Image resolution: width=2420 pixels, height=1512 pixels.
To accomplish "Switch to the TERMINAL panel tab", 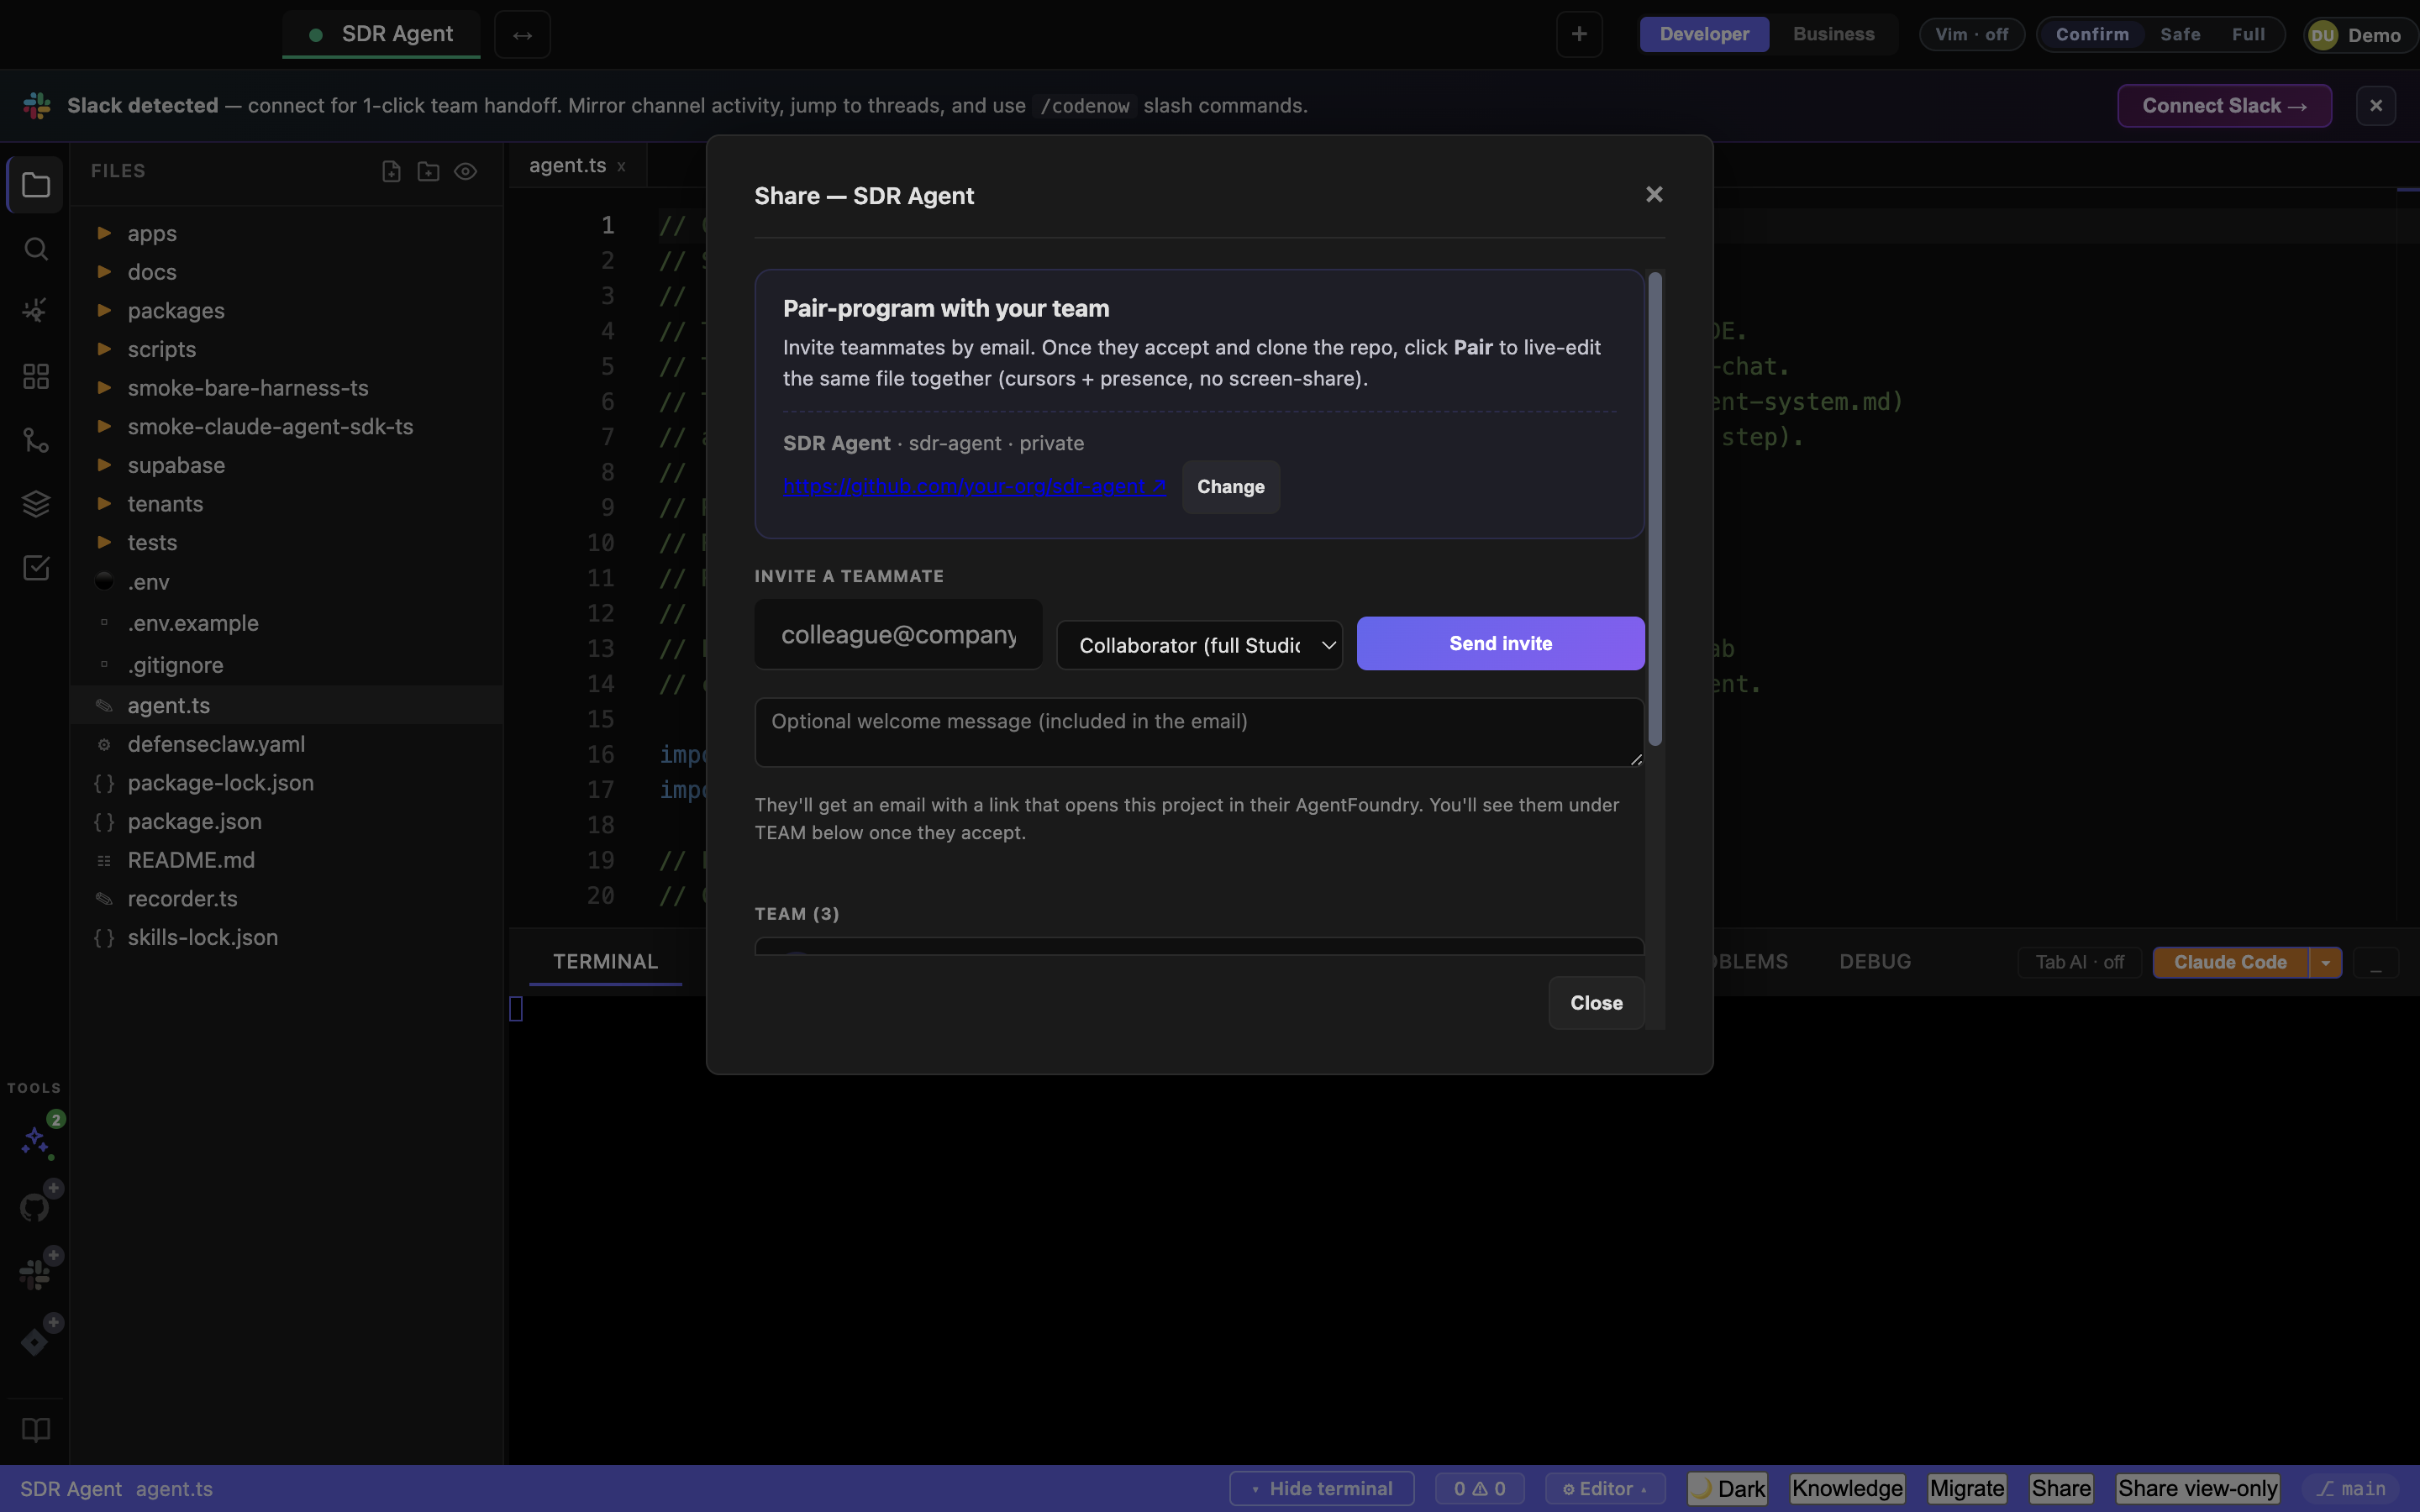I will pyautogui.click(x=605, y=962).
